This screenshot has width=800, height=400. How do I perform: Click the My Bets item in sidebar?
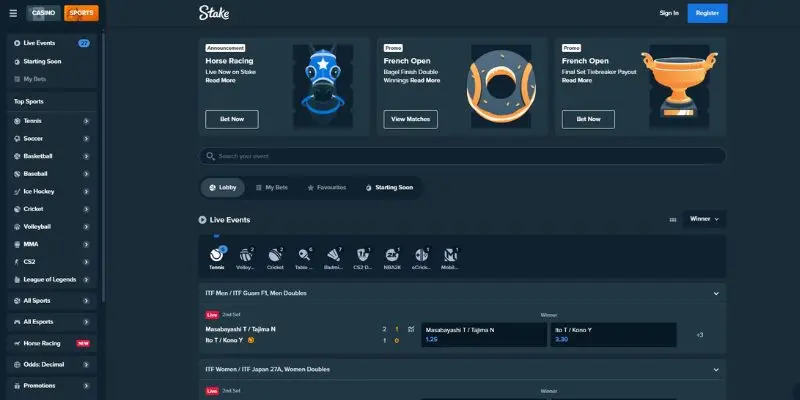(x=52, y=79)
